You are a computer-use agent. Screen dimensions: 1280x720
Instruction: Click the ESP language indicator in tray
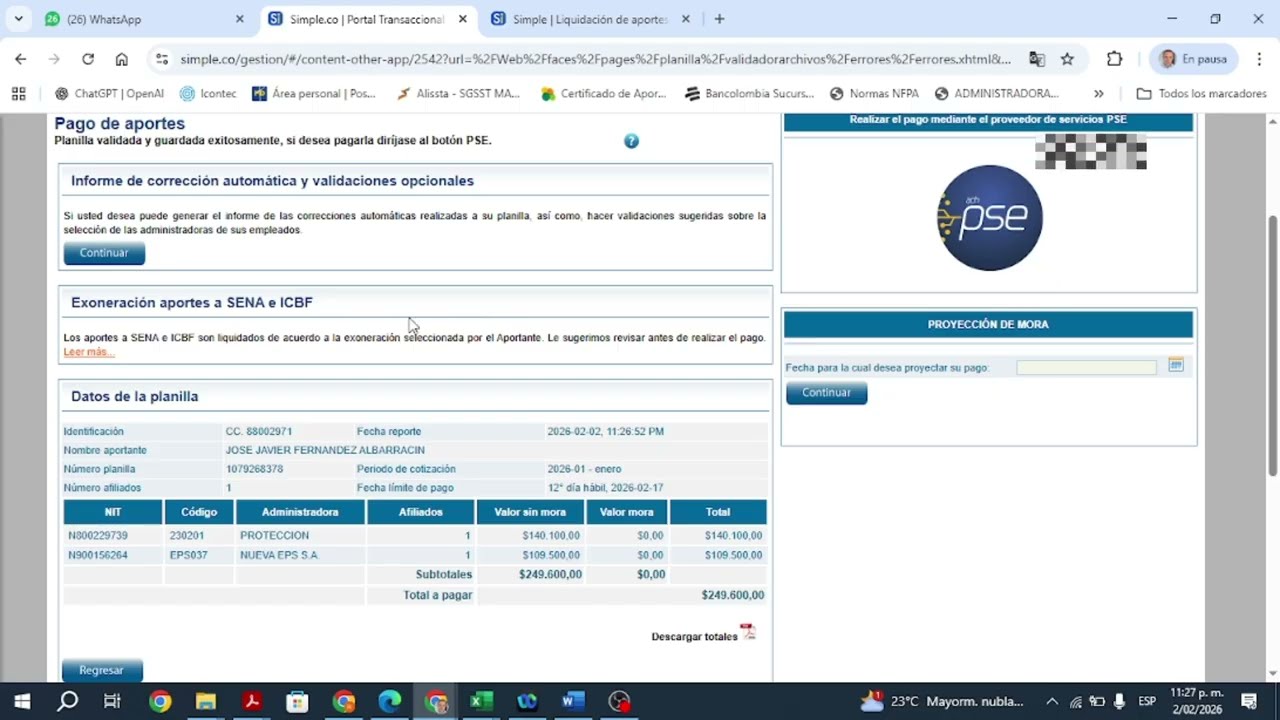point(1147,701)
